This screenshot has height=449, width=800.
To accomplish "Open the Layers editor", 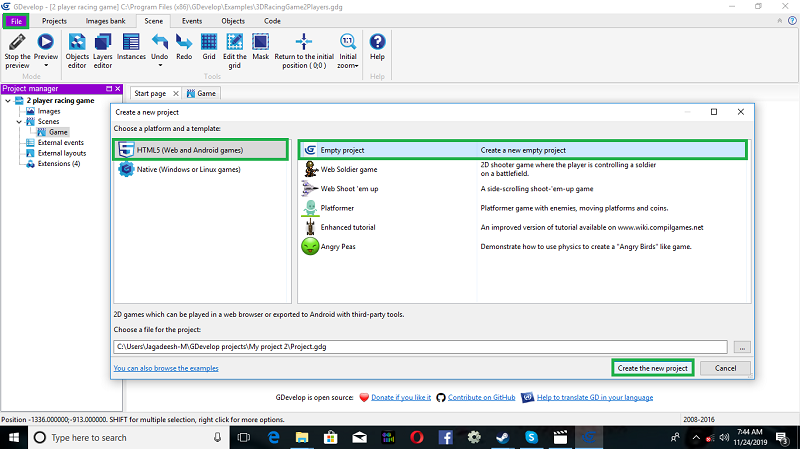I will [103, 51].
